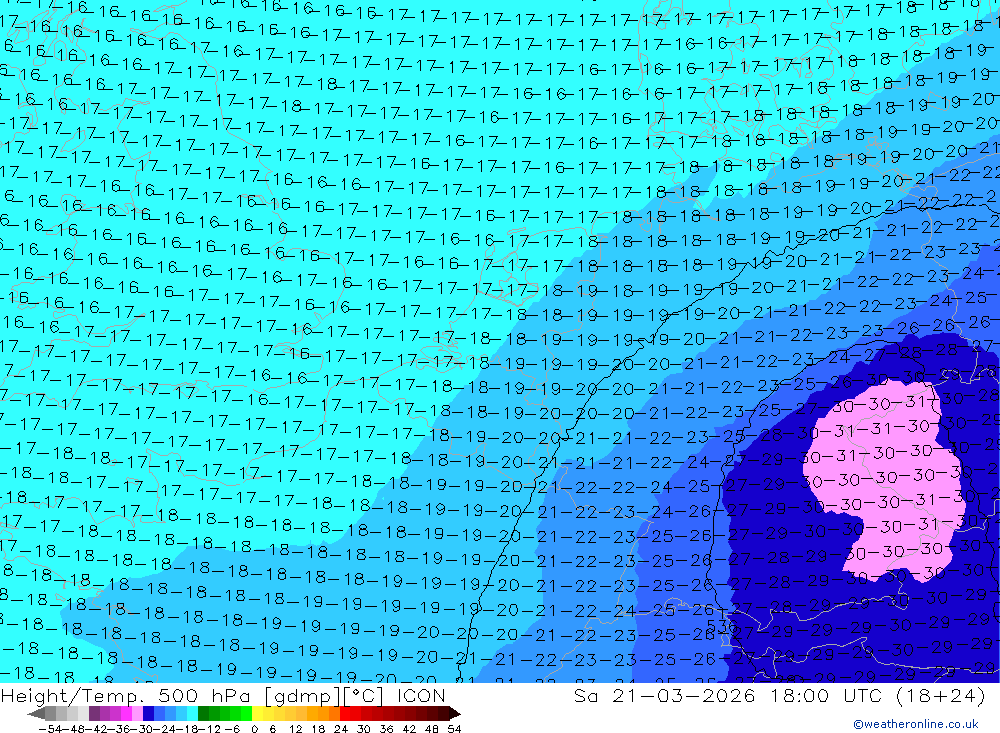
Task: Click the '24' legend scale label
Action: click(x=341, y=729)
